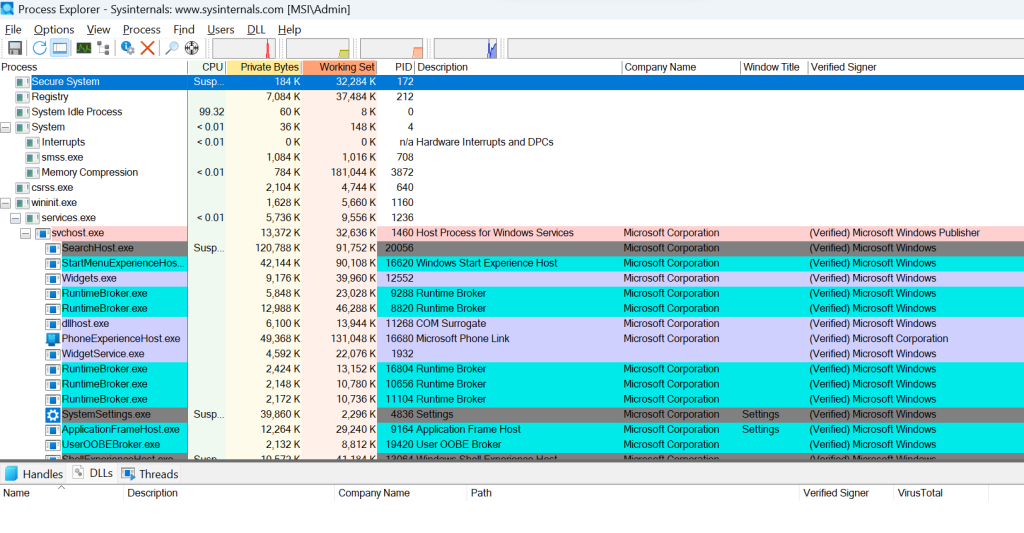Sort by Verified Signer header in process list

click(x=916, y=67)
